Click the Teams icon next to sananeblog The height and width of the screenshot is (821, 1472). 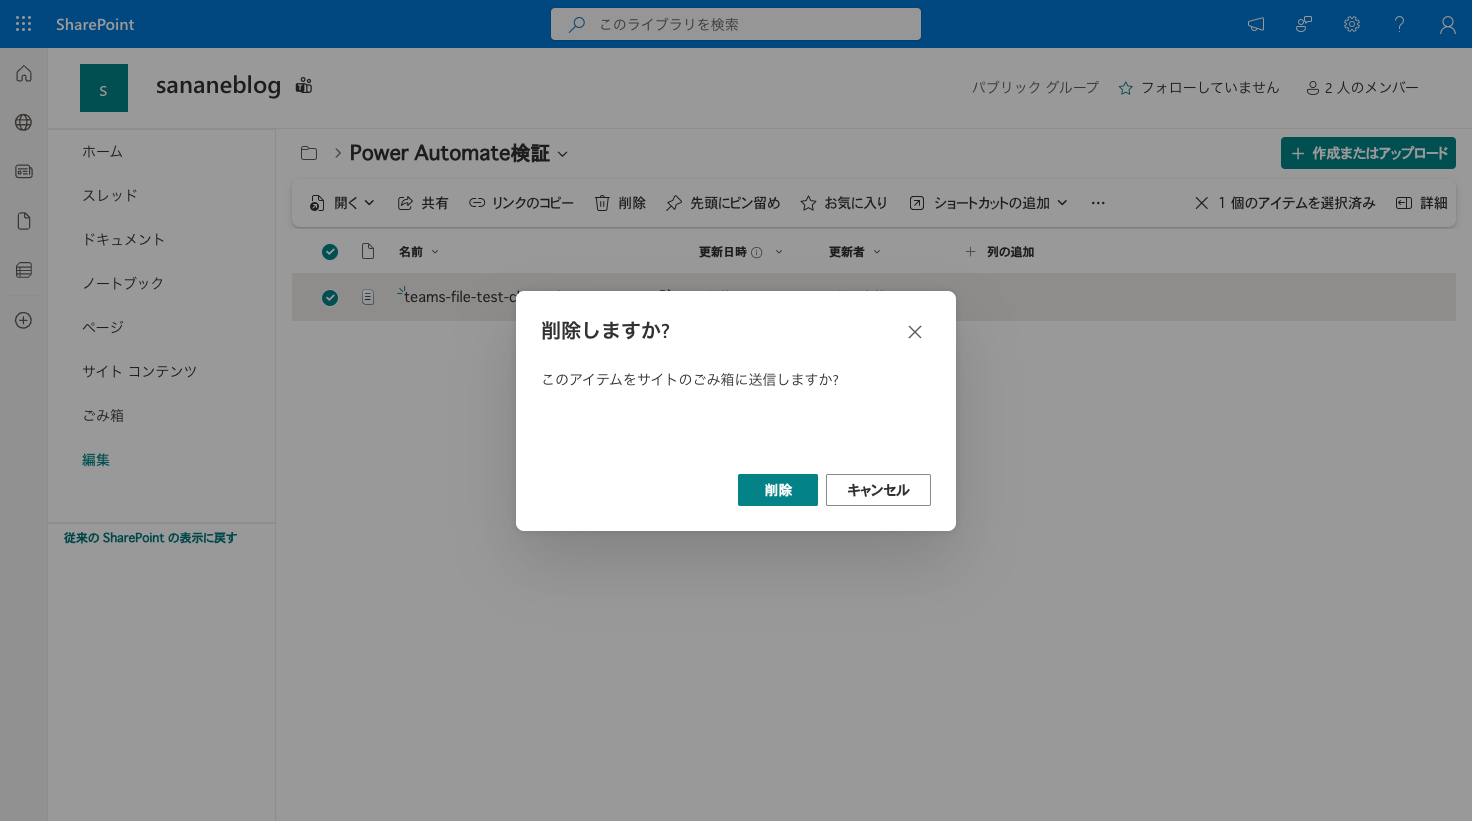pos(304,86)
